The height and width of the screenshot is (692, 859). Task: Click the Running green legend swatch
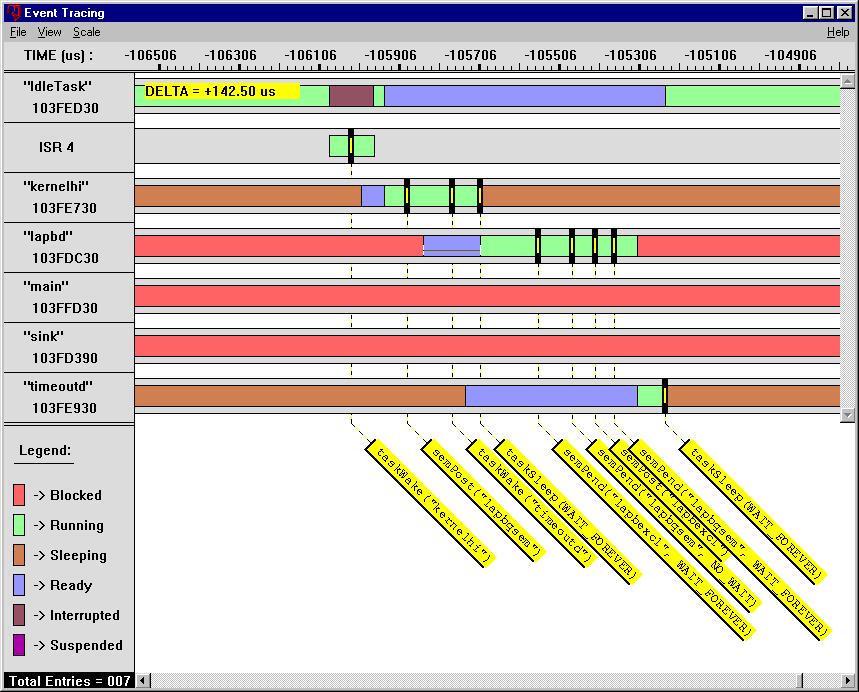pyautogui.click(x=19, y=525)
